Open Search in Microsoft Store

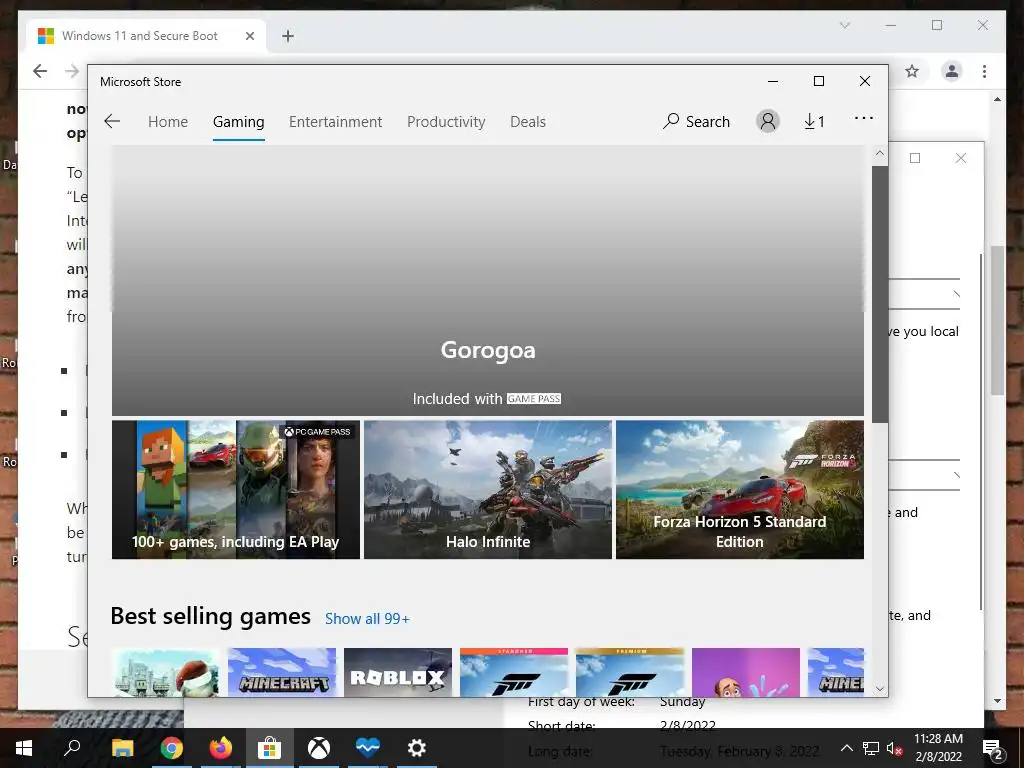click(696, 121)
